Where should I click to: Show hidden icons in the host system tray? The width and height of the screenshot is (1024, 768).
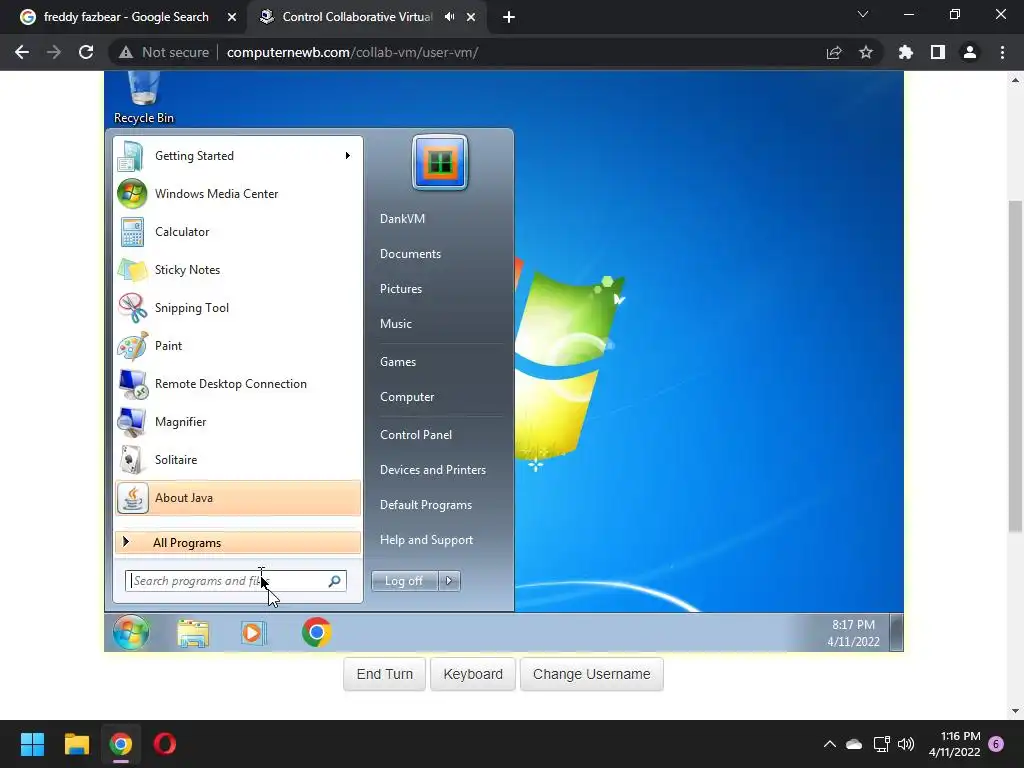click(x=829, y=744)
